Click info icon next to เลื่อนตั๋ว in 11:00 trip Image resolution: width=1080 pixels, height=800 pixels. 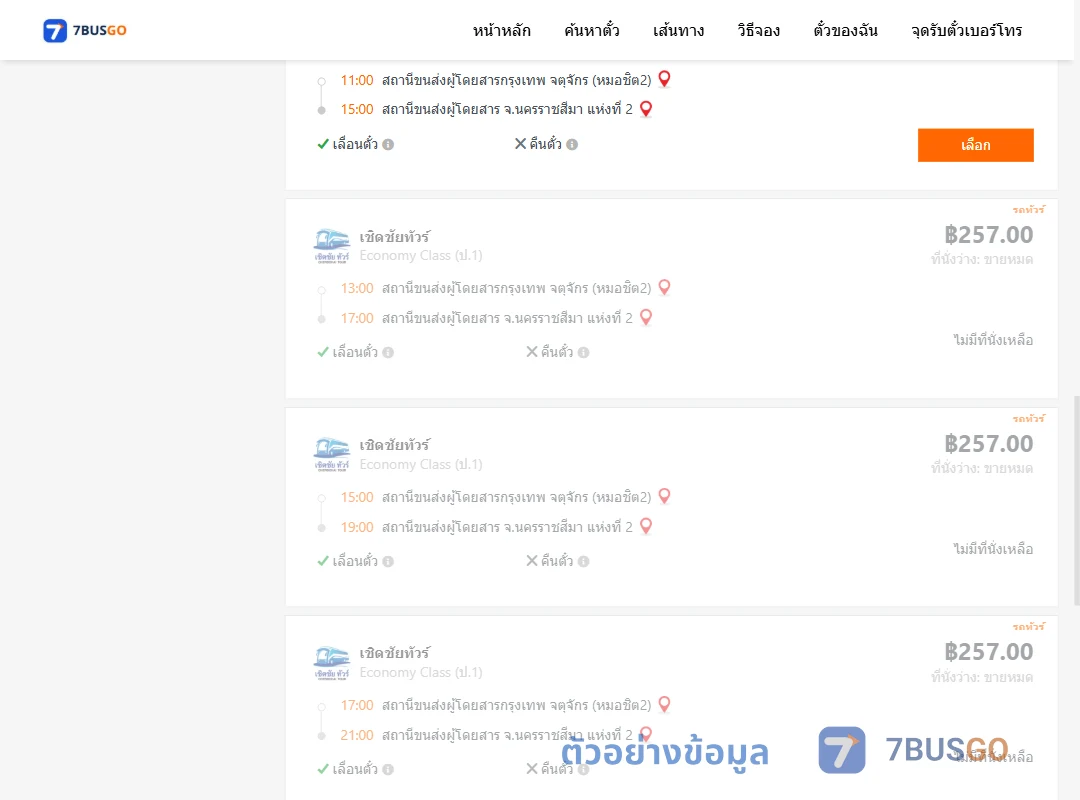pyautogui.click(x=388, y=144)
